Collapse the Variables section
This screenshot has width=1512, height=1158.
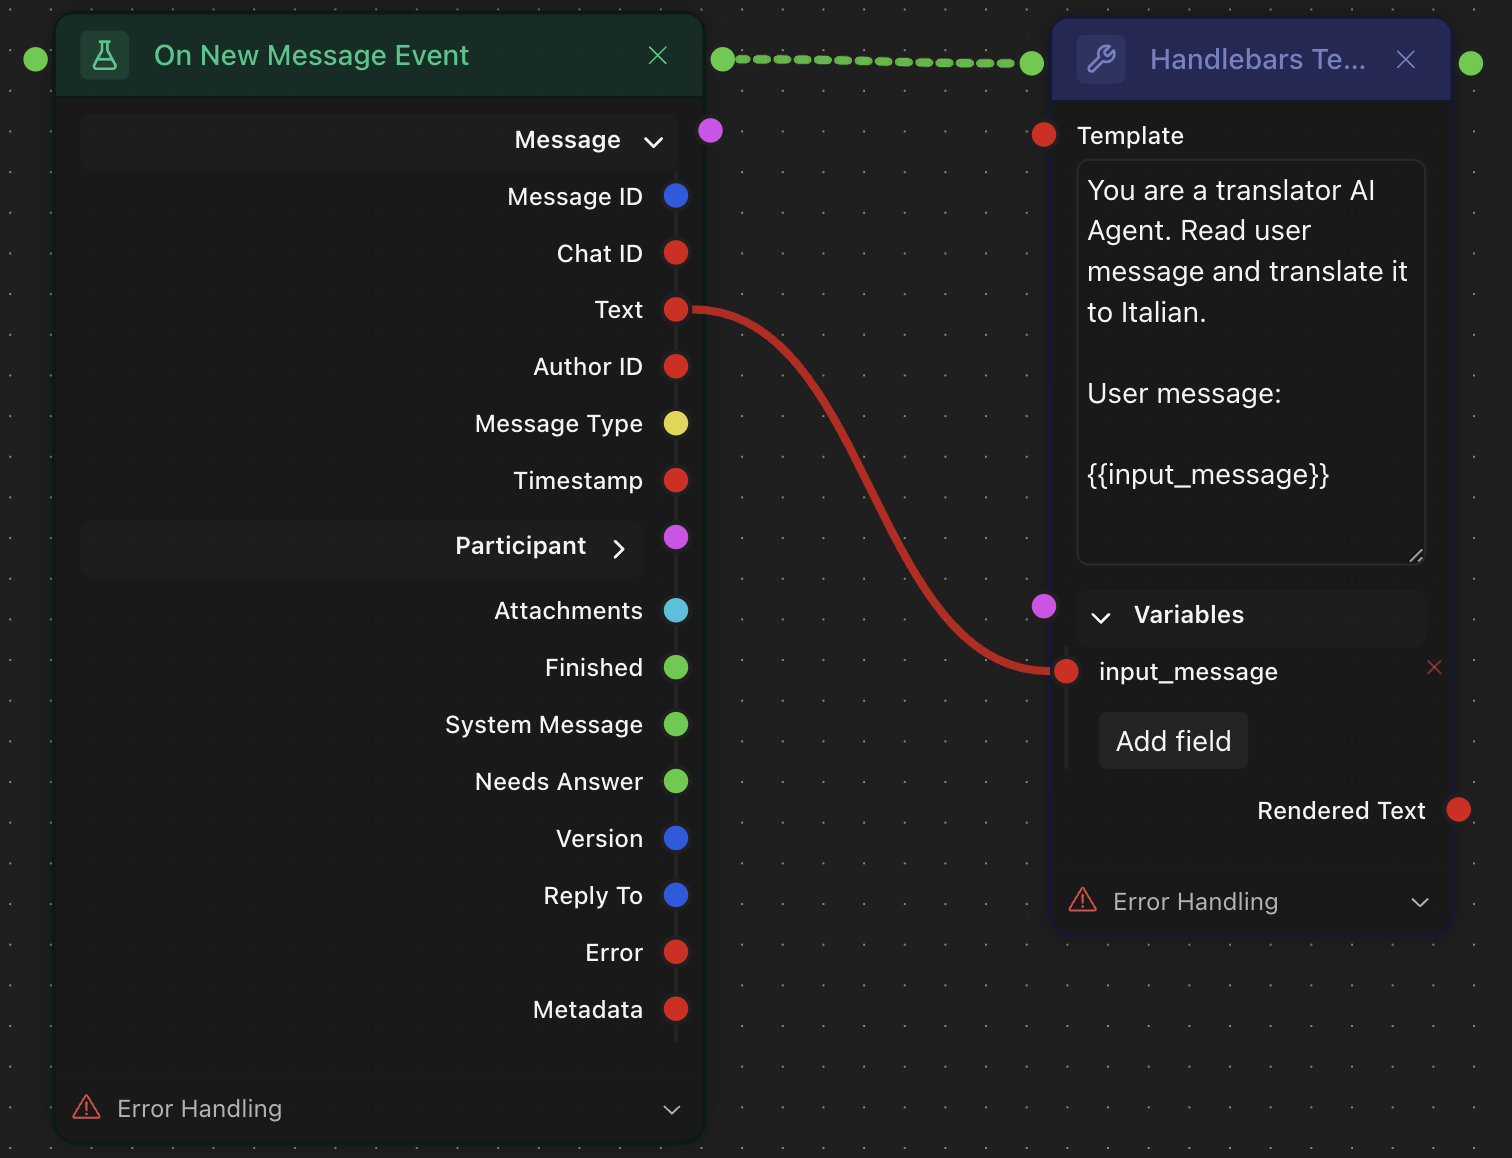(x=1101, y=617)
